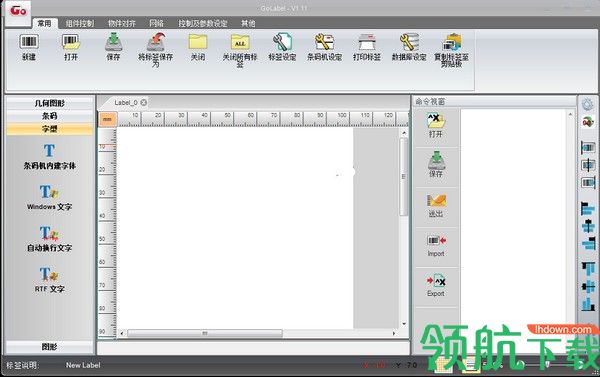Click the mm ruler unit button
Screen dimensions: 600x377
click(108, 119)
